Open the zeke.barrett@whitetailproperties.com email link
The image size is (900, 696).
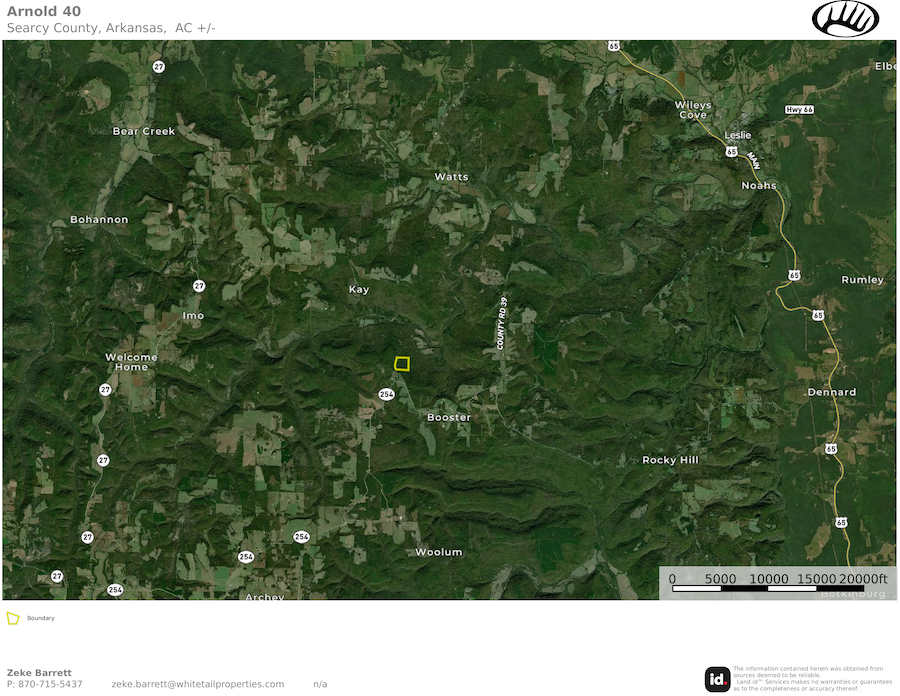(x=197, y=684)
